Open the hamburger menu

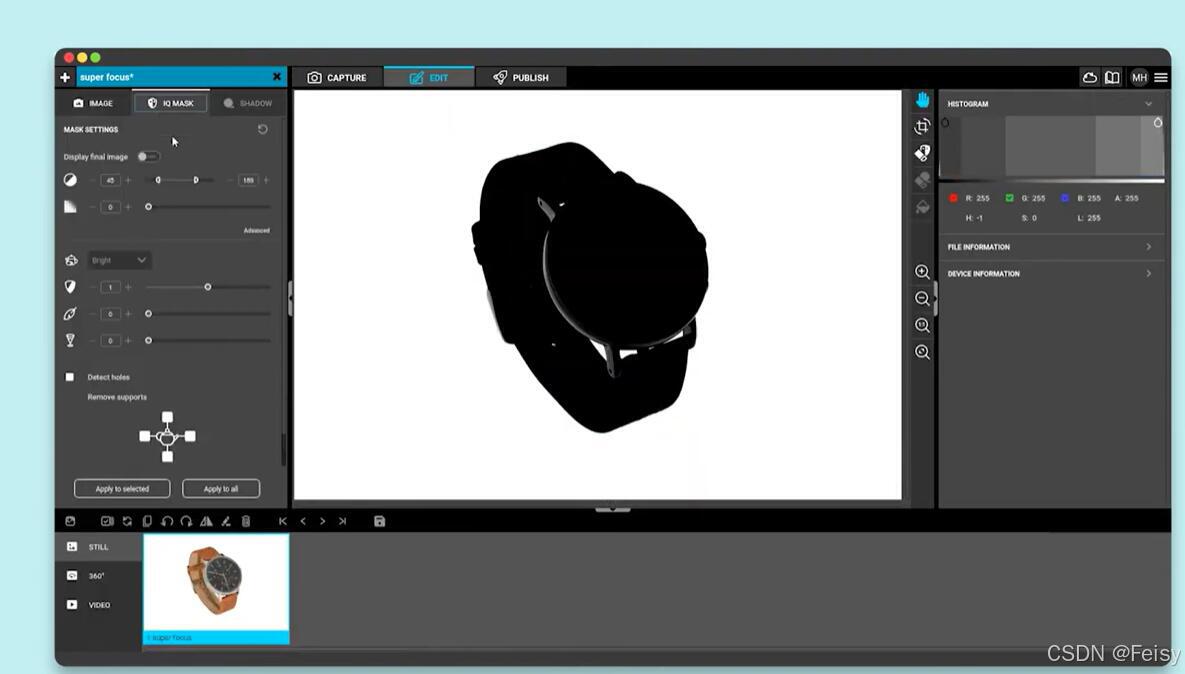[1161, 77]
